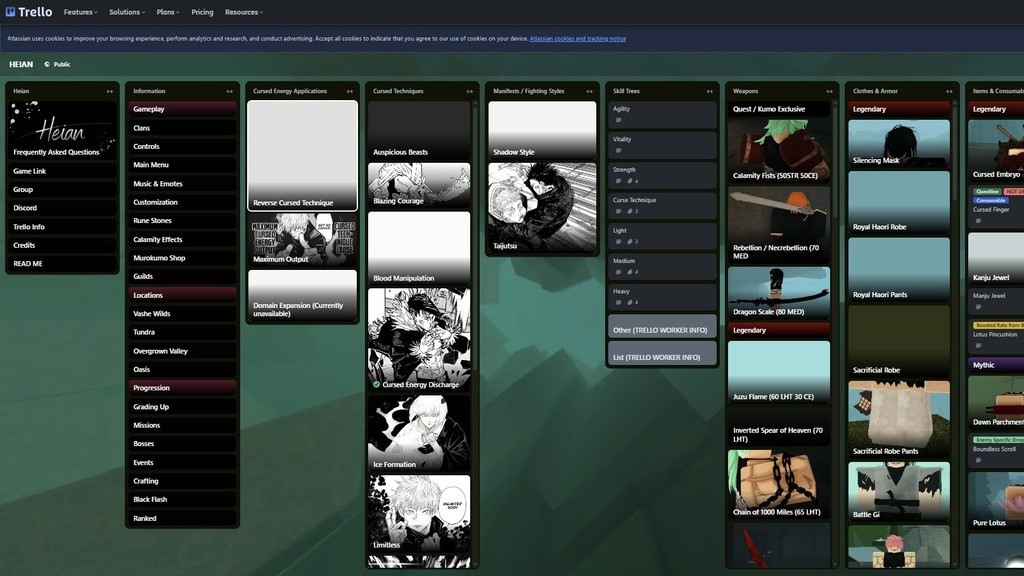Open the Game Link card
The height and width of the screenshot is (576, 1024).
coord(62,171)
